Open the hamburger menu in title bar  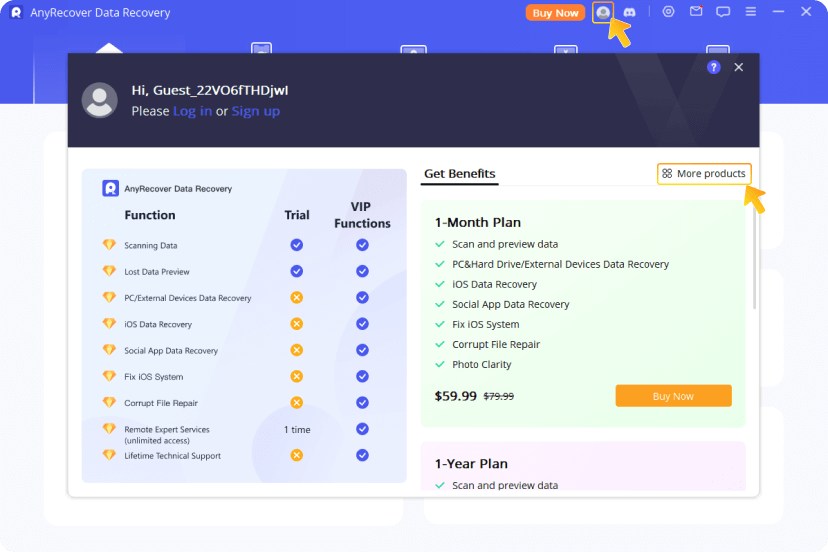[751, 12]
